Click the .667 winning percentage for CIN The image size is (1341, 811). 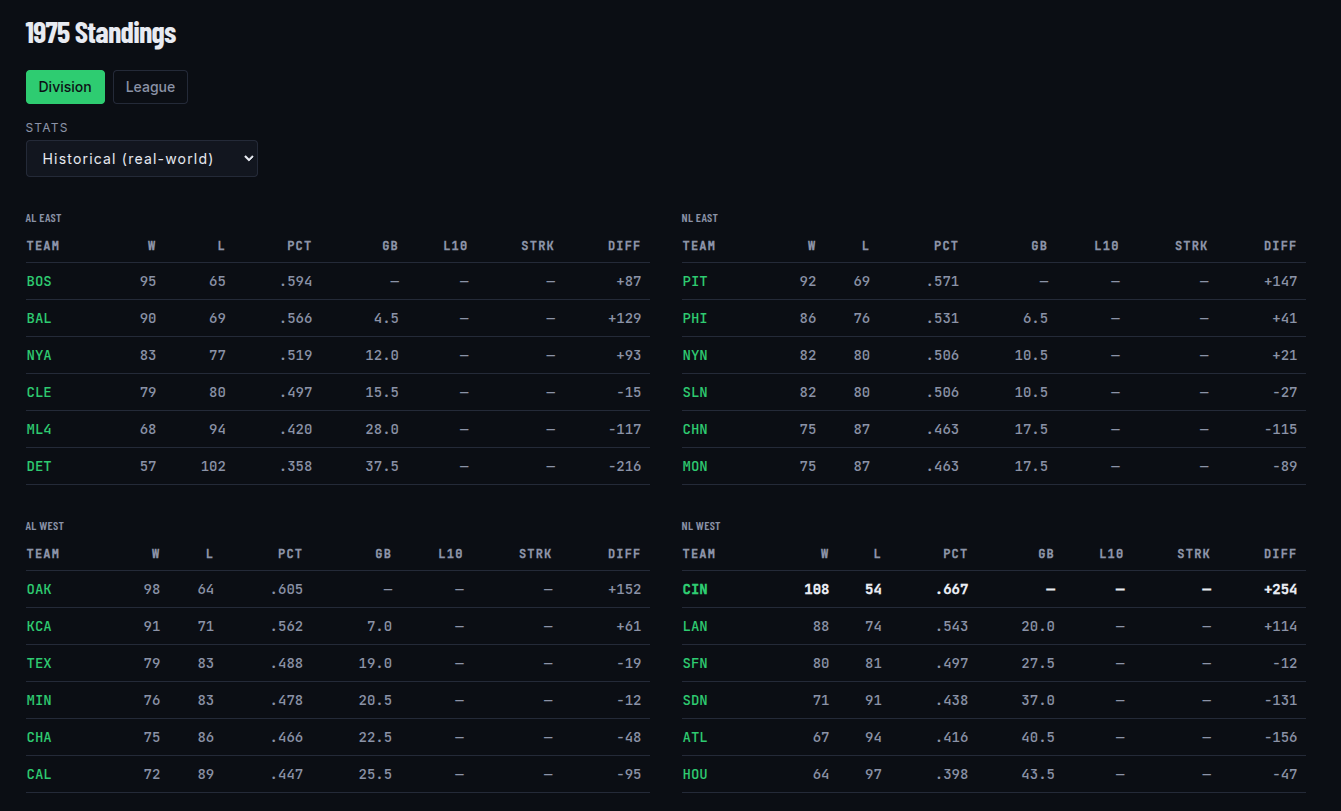tap(952, 590)
